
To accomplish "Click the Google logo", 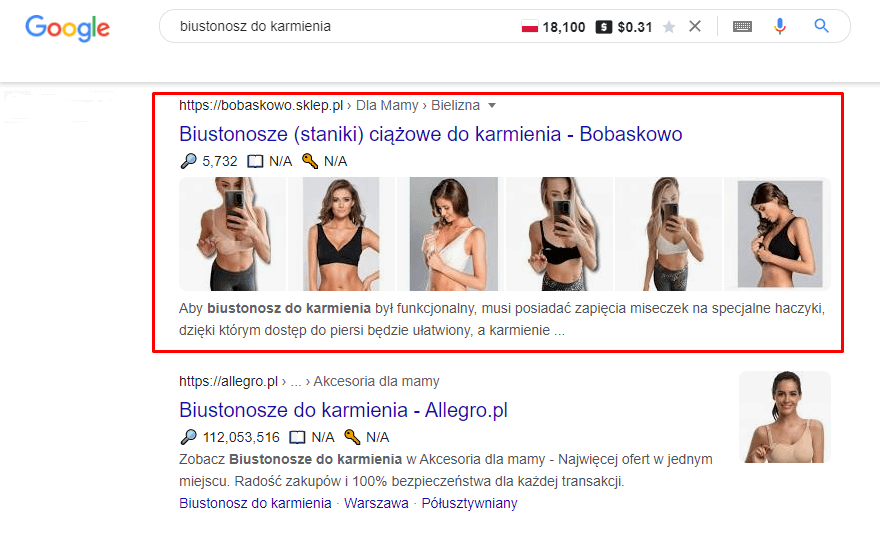I will point(67,28).
